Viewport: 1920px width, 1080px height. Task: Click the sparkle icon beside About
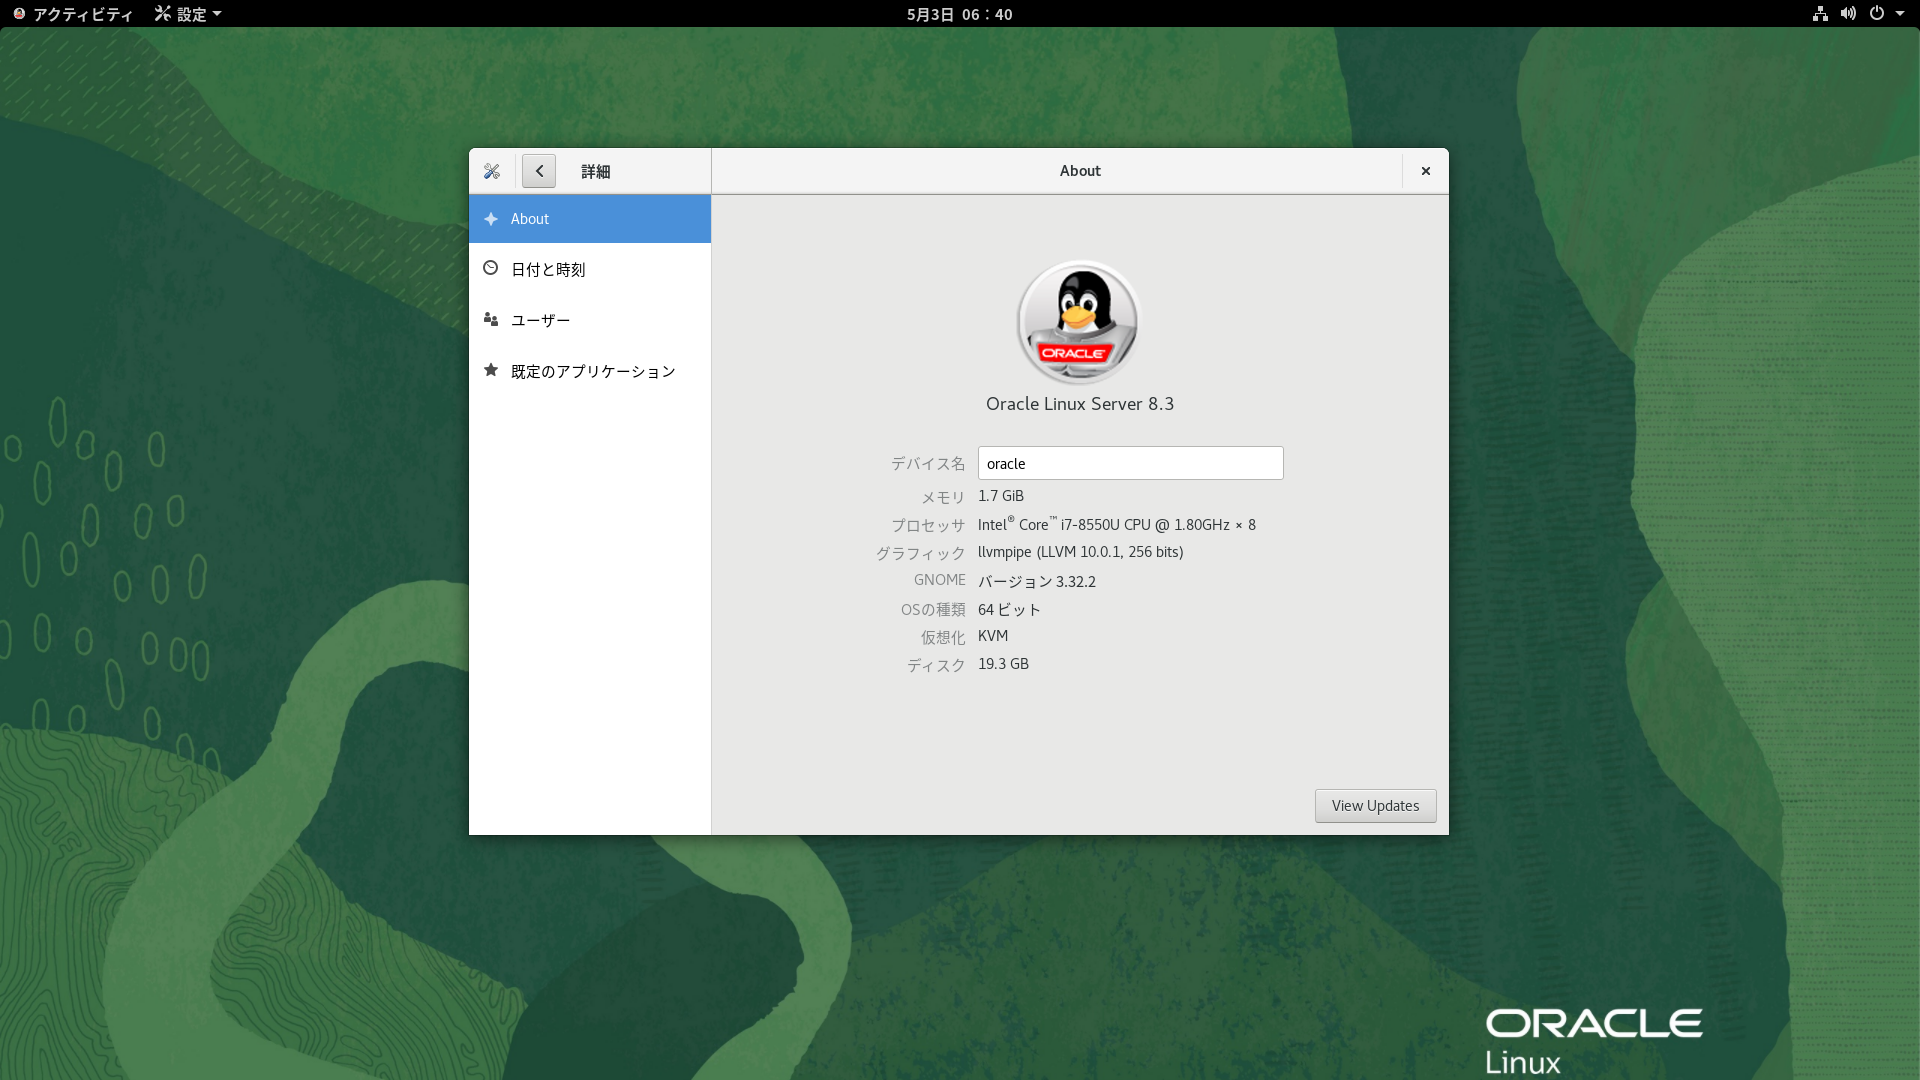(491, 219)
